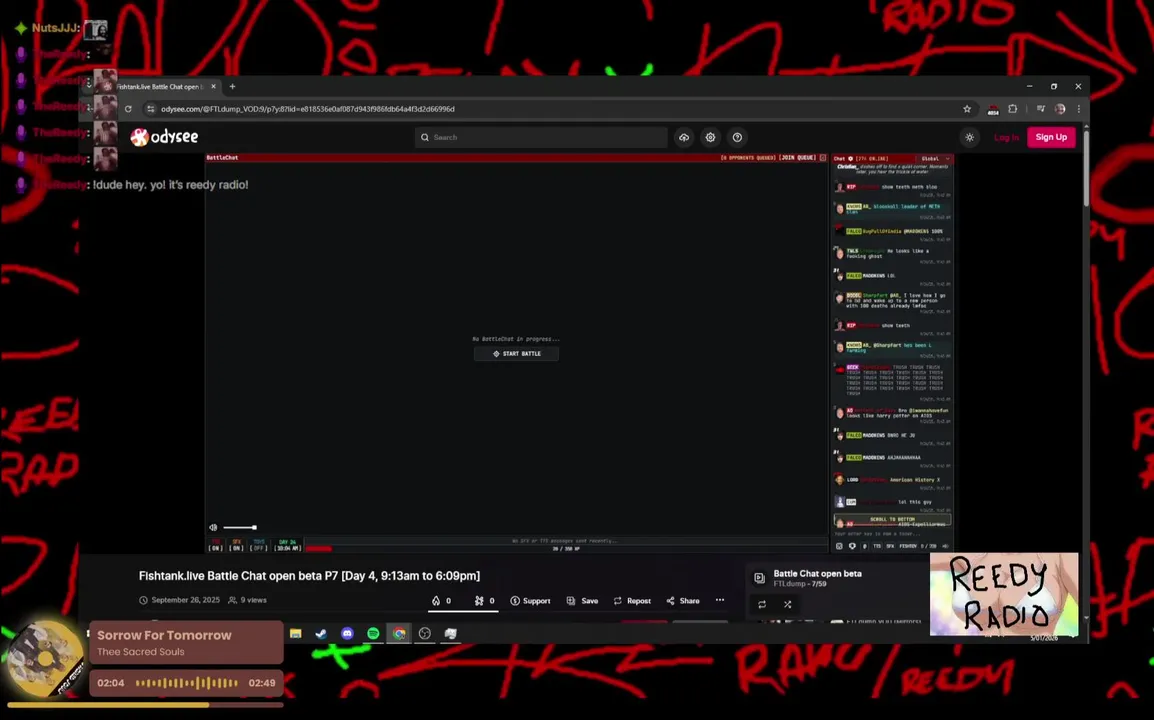Adjust the video volume slider

(240, 527)
